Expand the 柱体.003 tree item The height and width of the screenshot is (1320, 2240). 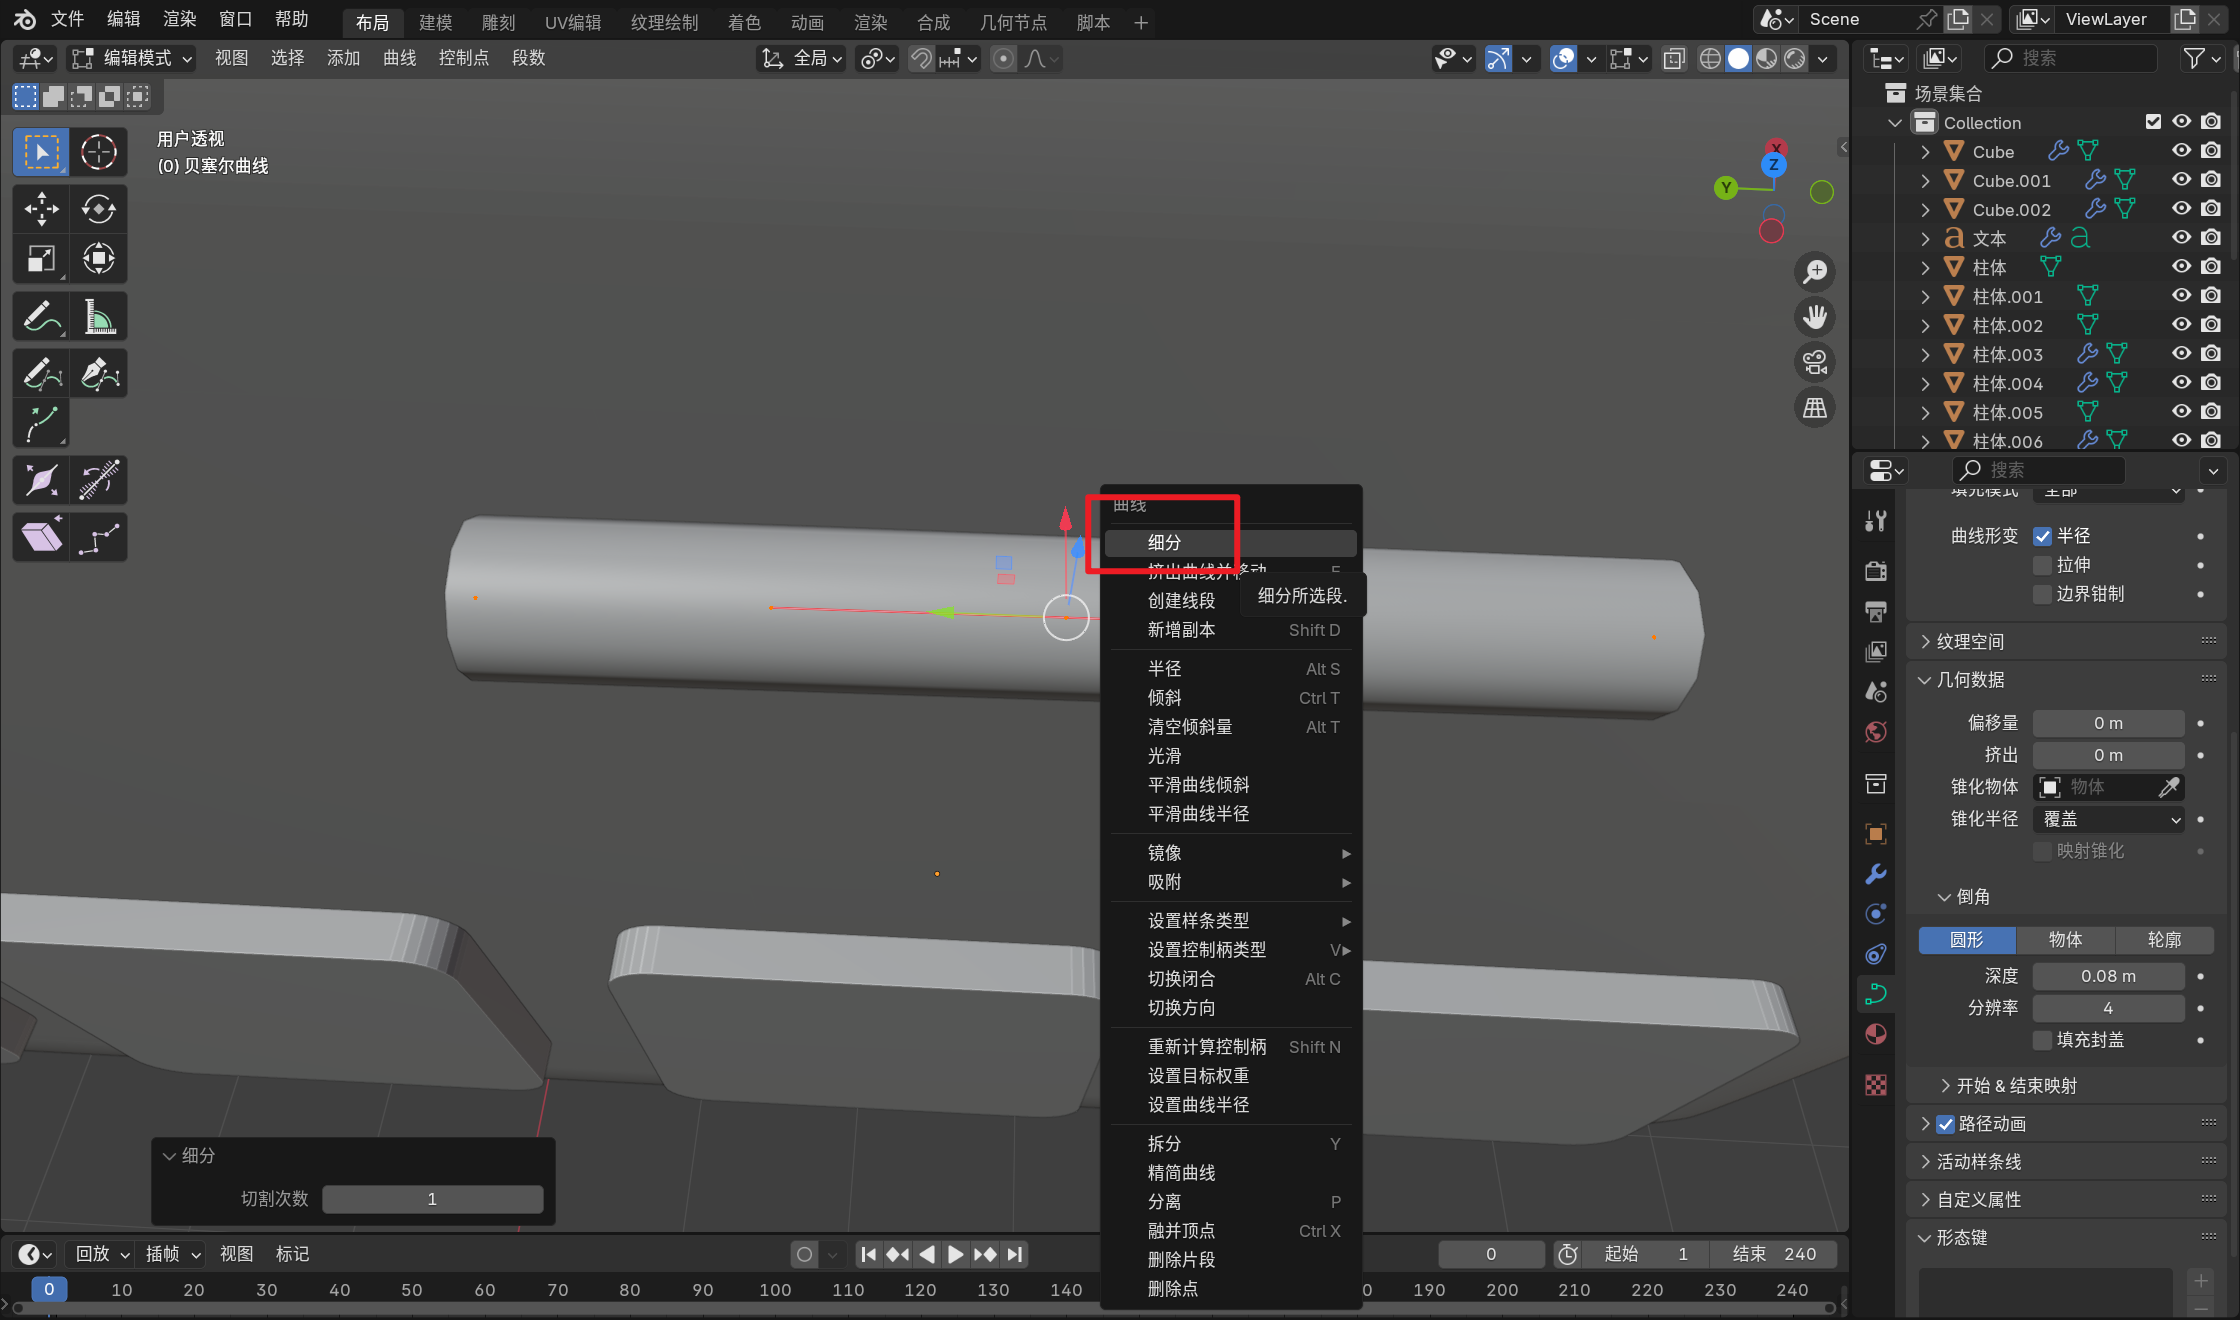1925,354
